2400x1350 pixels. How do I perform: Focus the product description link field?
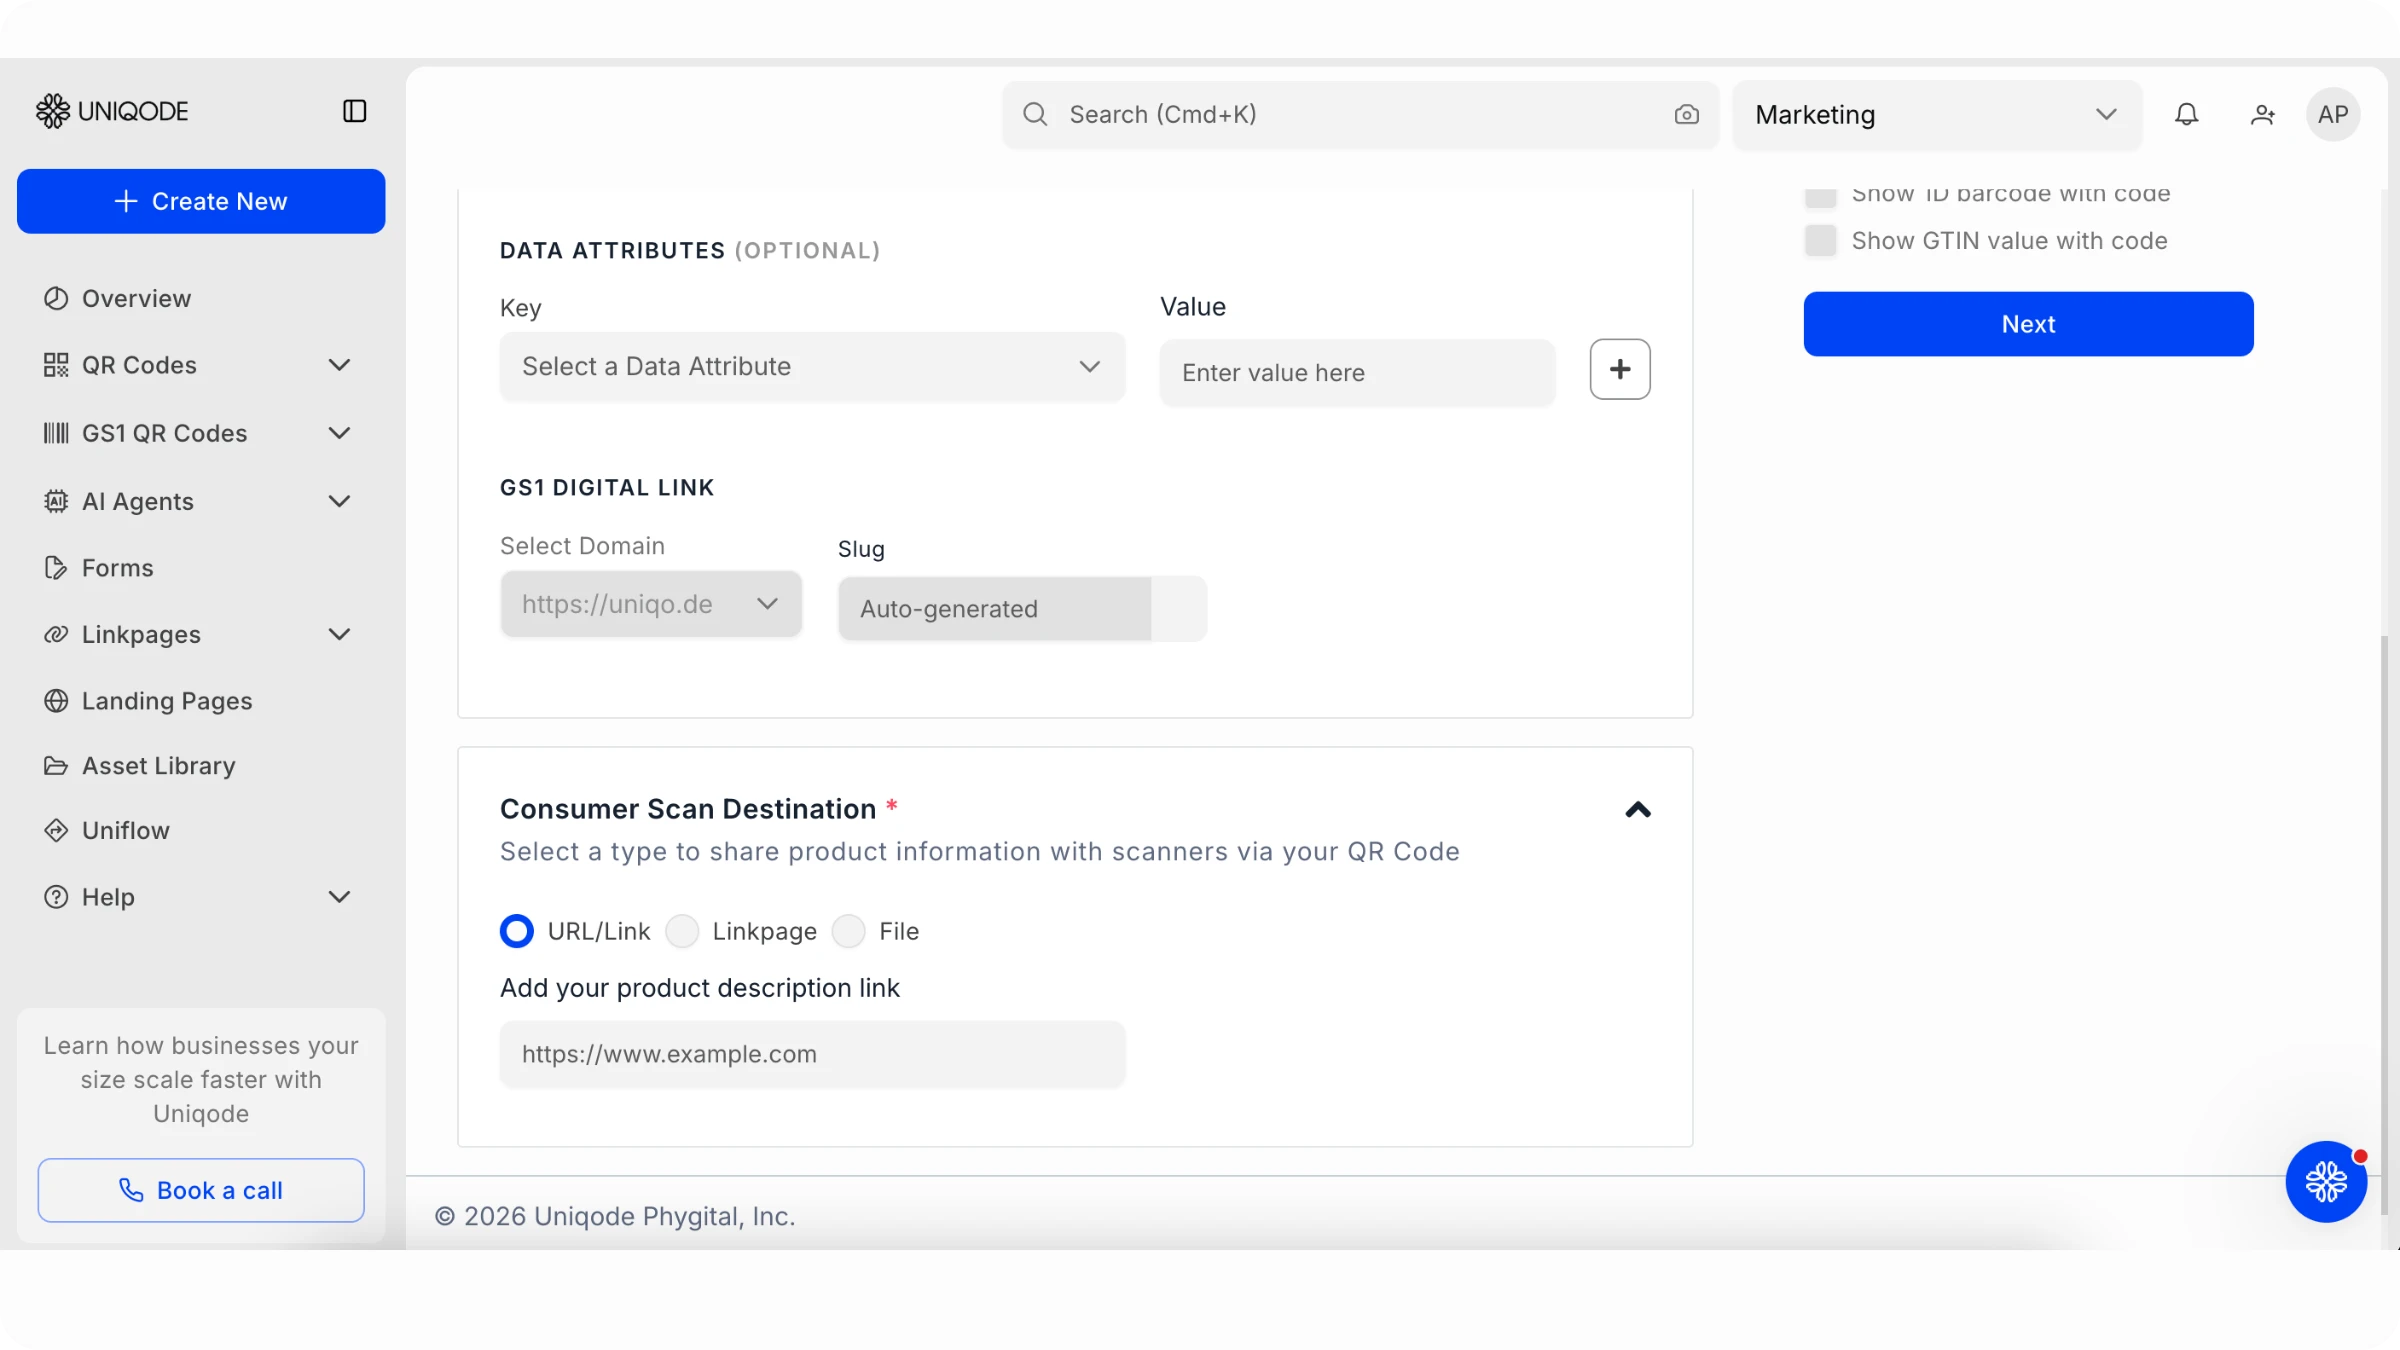pyautogui.click(x=812, y=1054)
